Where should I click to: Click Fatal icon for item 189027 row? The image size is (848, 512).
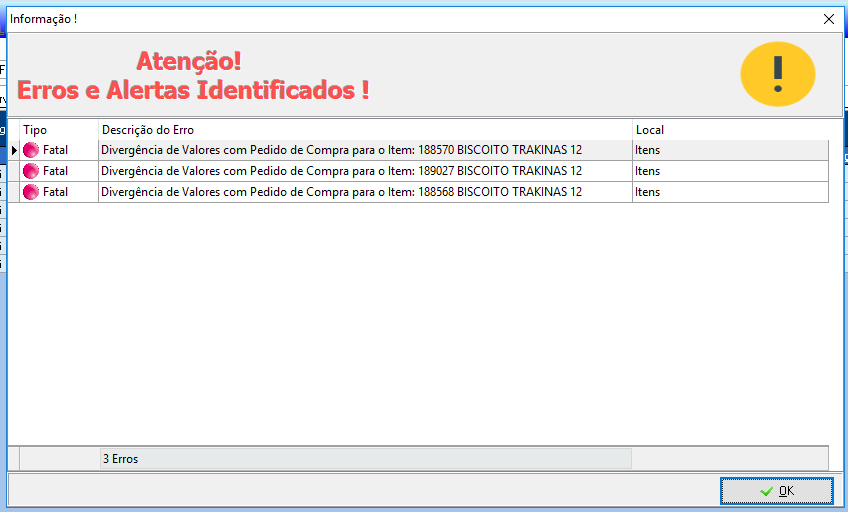click(x=31, y=171)
